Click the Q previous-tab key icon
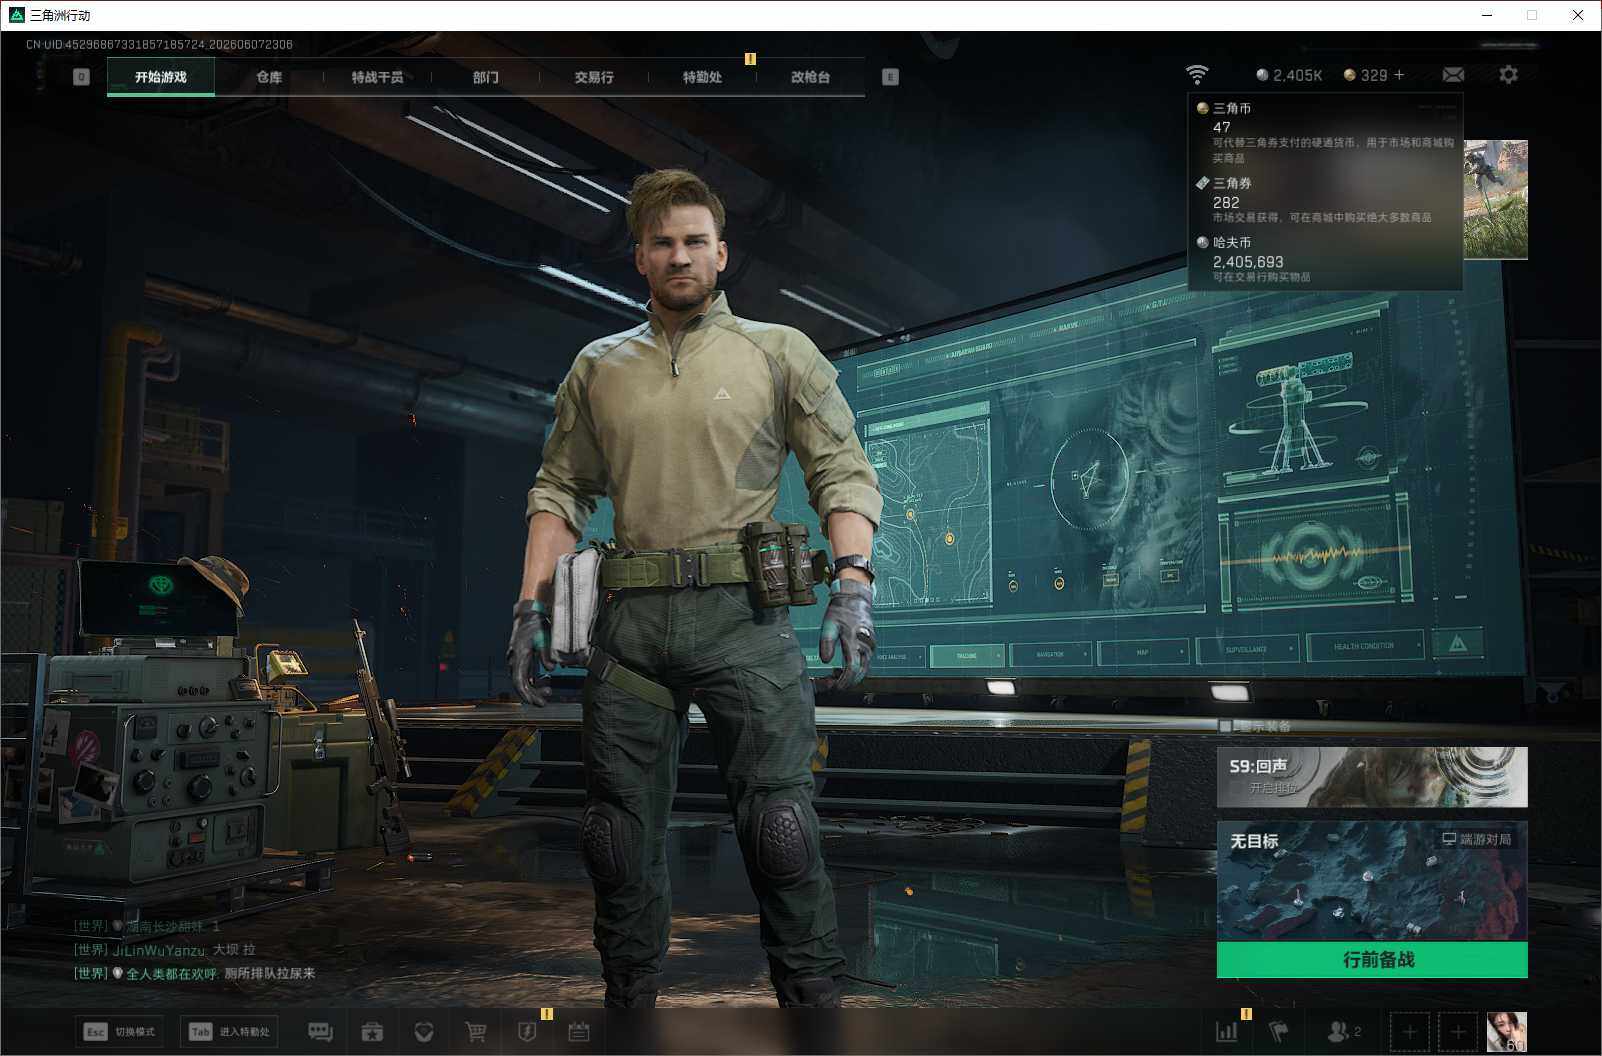 [82, 77]
